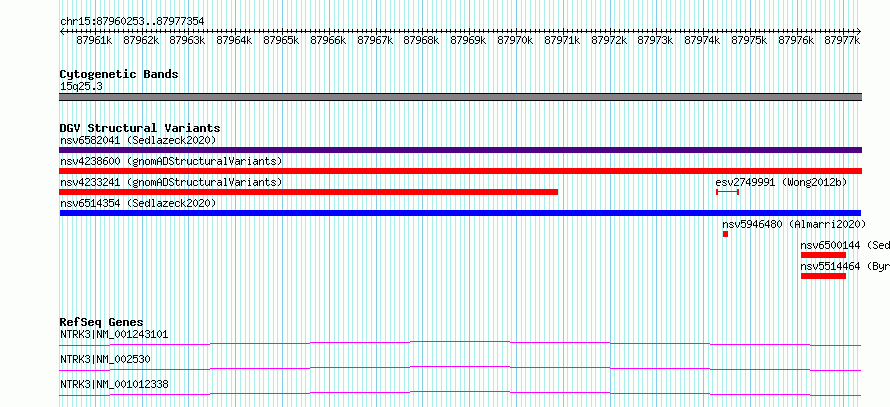Click the tiny red nsv5946480 marker

(x=725, y=234)
